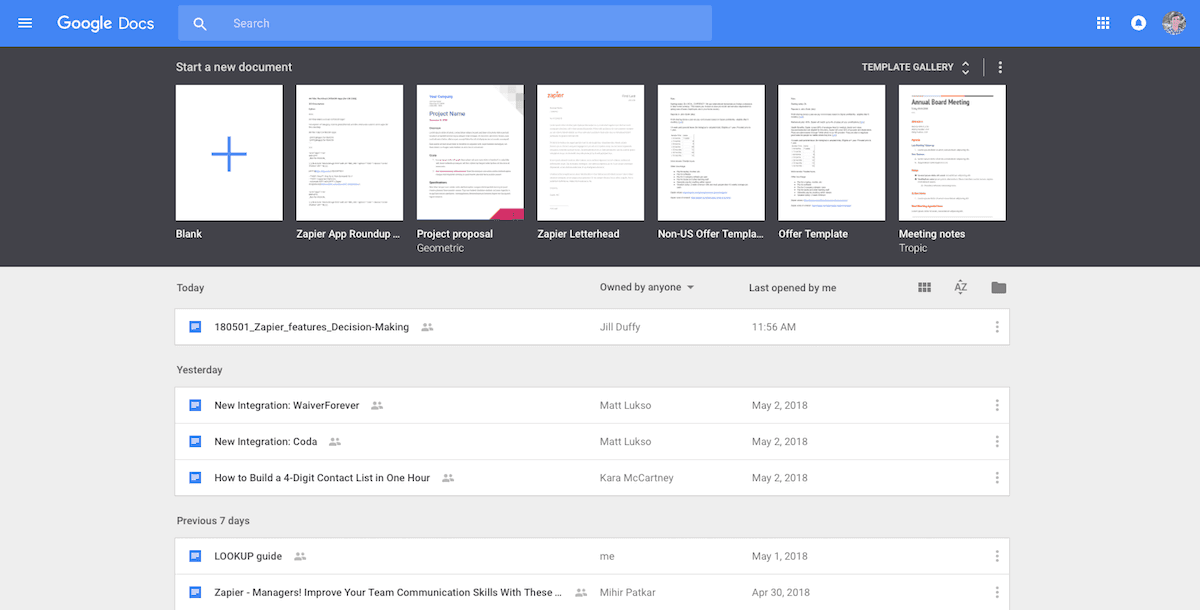
Task: Click shared icon beside New Integration: Coda
Action: pos(335,442)
